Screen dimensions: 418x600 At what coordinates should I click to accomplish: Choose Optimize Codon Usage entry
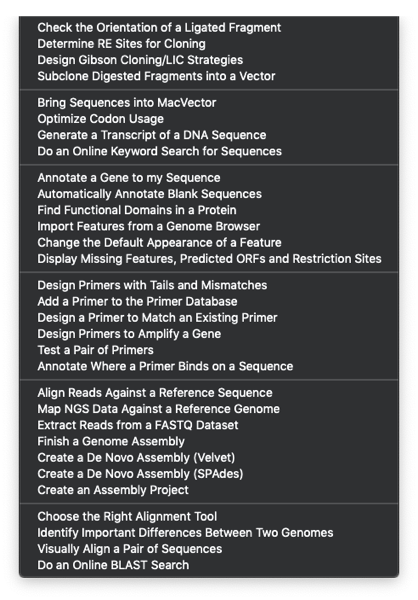[x=209, y=119]
